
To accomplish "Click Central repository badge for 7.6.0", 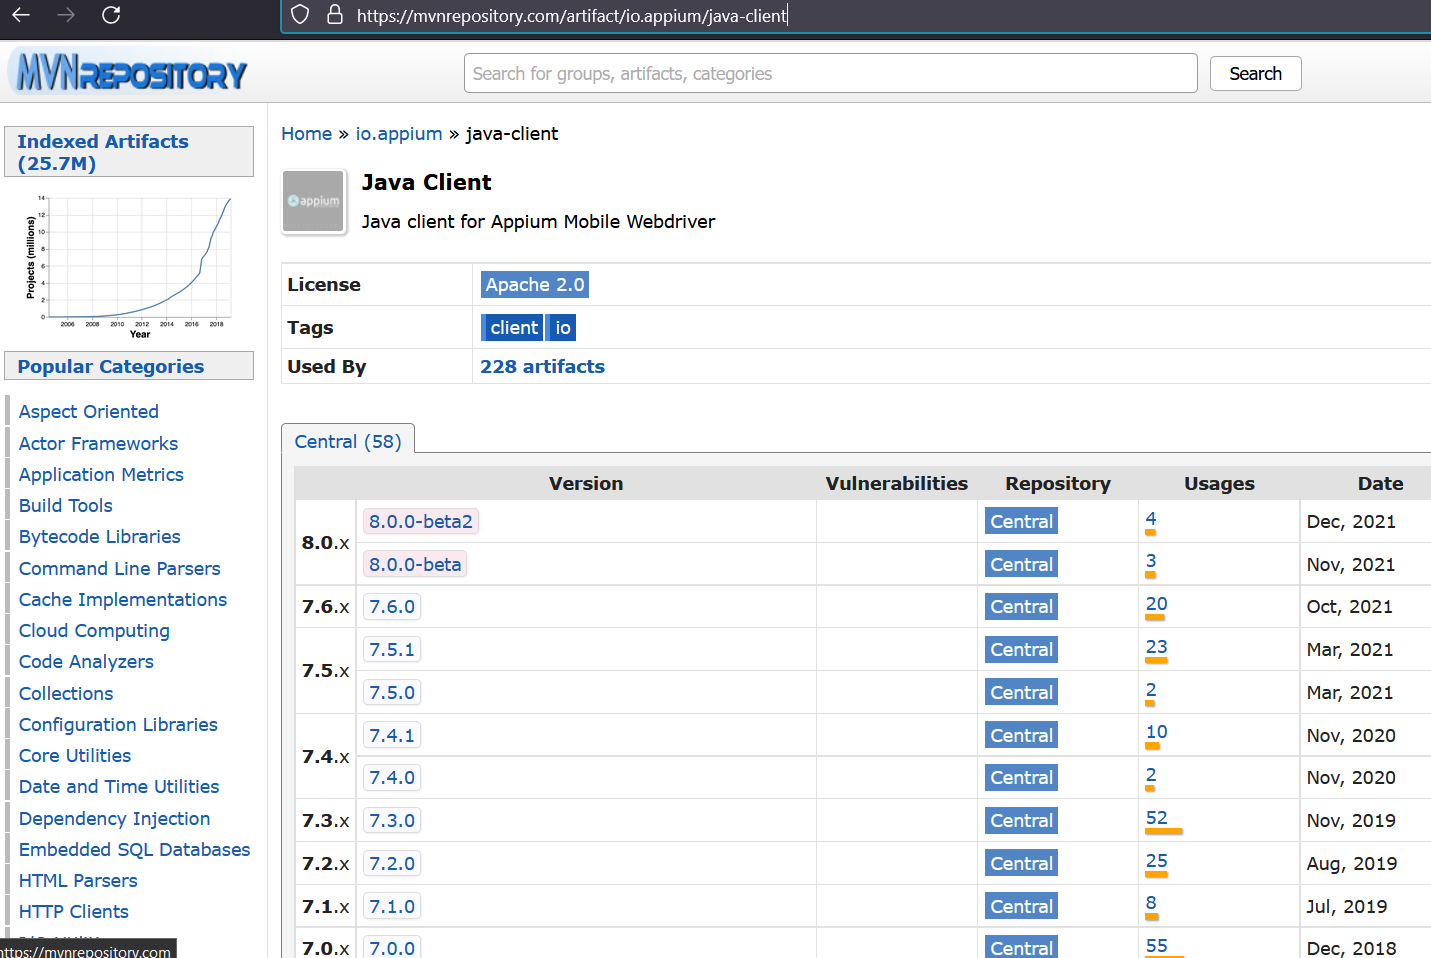I will [1021, 607].
